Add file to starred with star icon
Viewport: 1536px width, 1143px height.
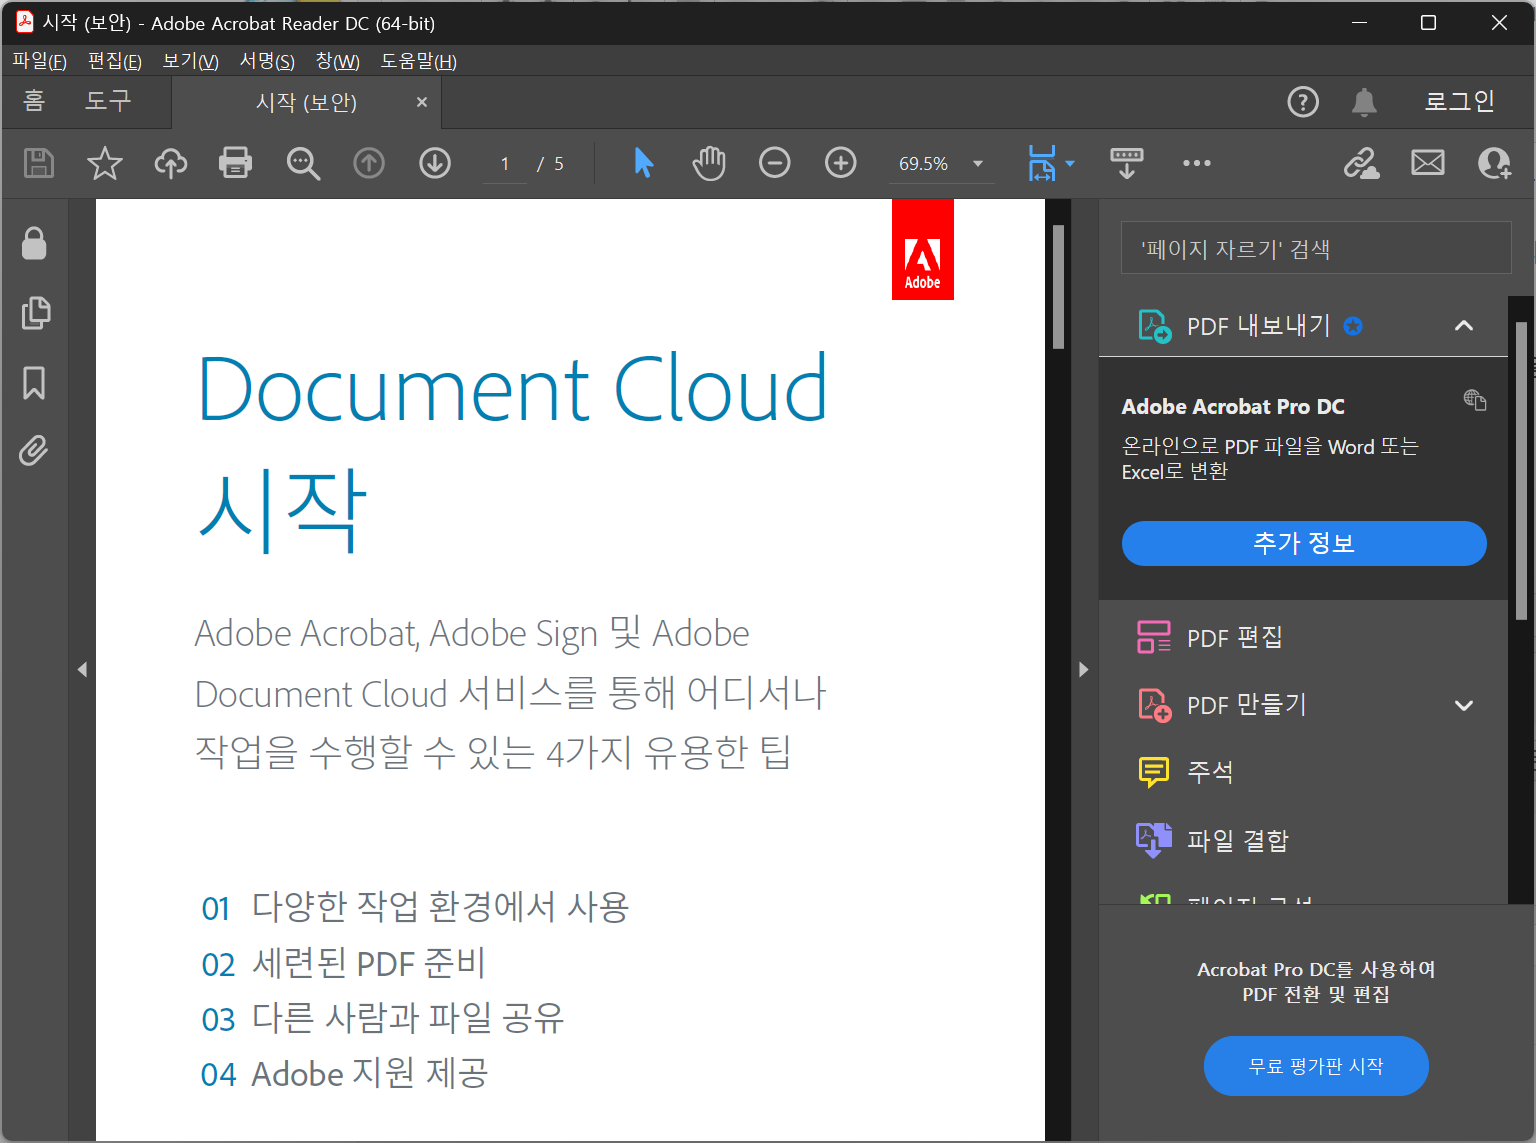[x=105, y=163]
